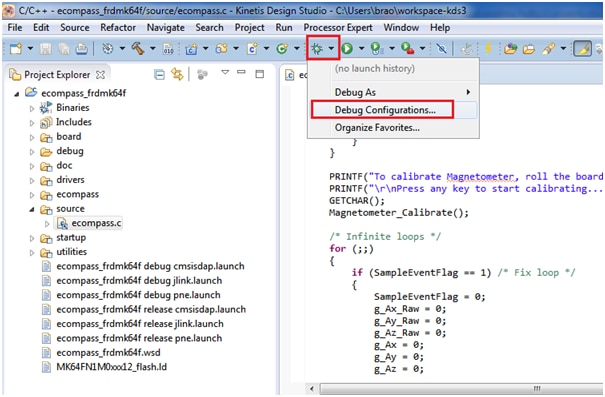Viewport: 605px width, 397px height.
Task: Select MK64FN1M0xxx12_flash.ld linker file
Action: coord(112,367)
